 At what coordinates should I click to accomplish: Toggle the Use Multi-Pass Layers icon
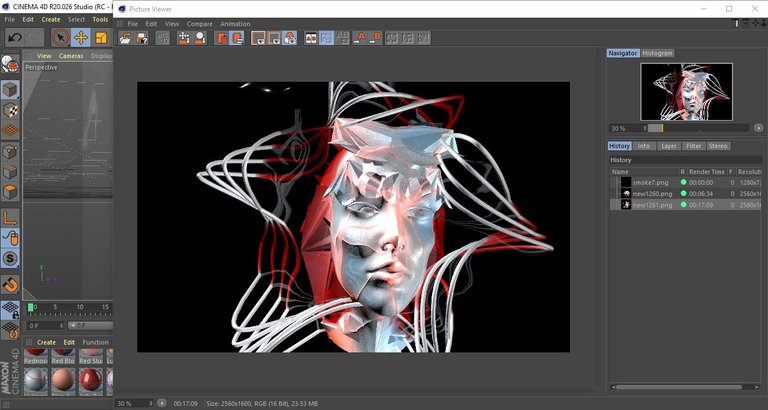(237, 38)
